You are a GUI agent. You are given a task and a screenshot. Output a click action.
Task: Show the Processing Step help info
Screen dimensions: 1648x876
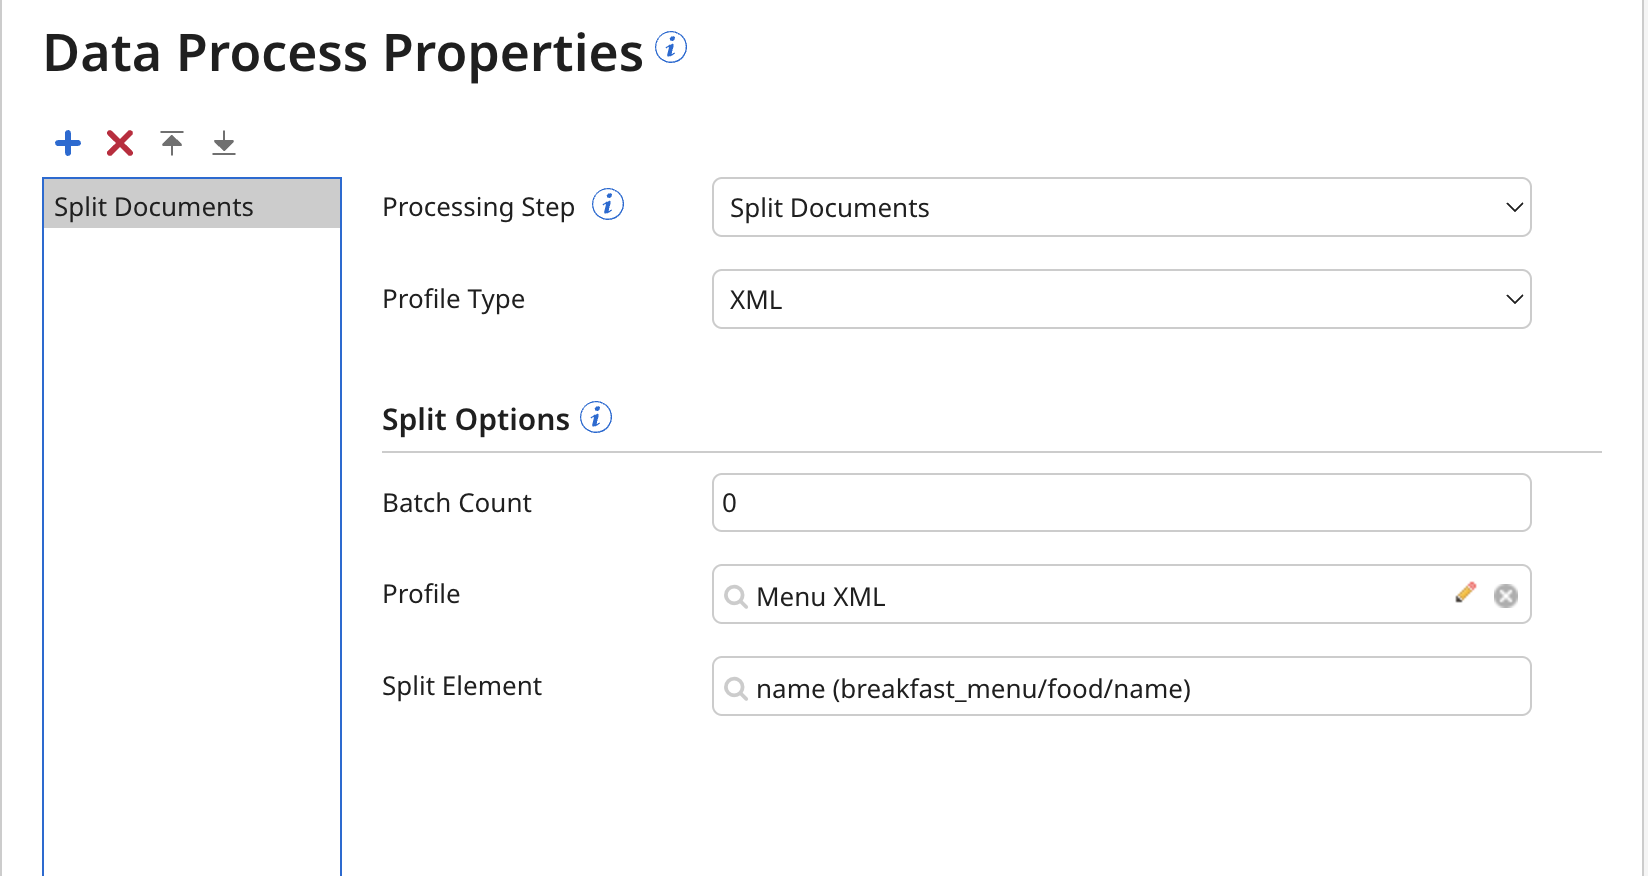point(607,204)
